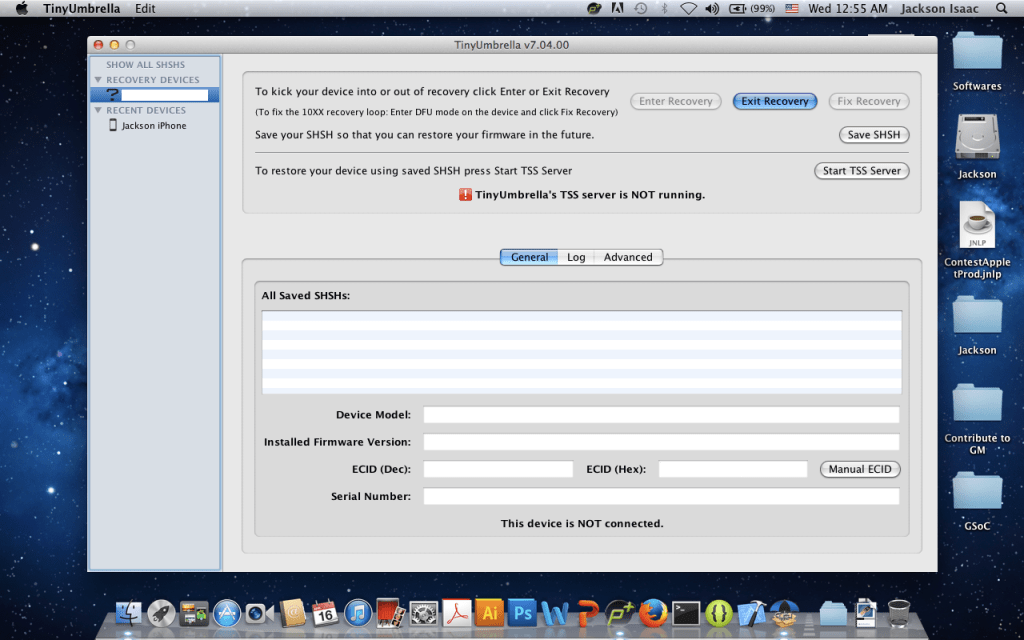This screenshot has height=640, width=1024.
Task: Open the Softwares folder on desktop
Action: 976,62
